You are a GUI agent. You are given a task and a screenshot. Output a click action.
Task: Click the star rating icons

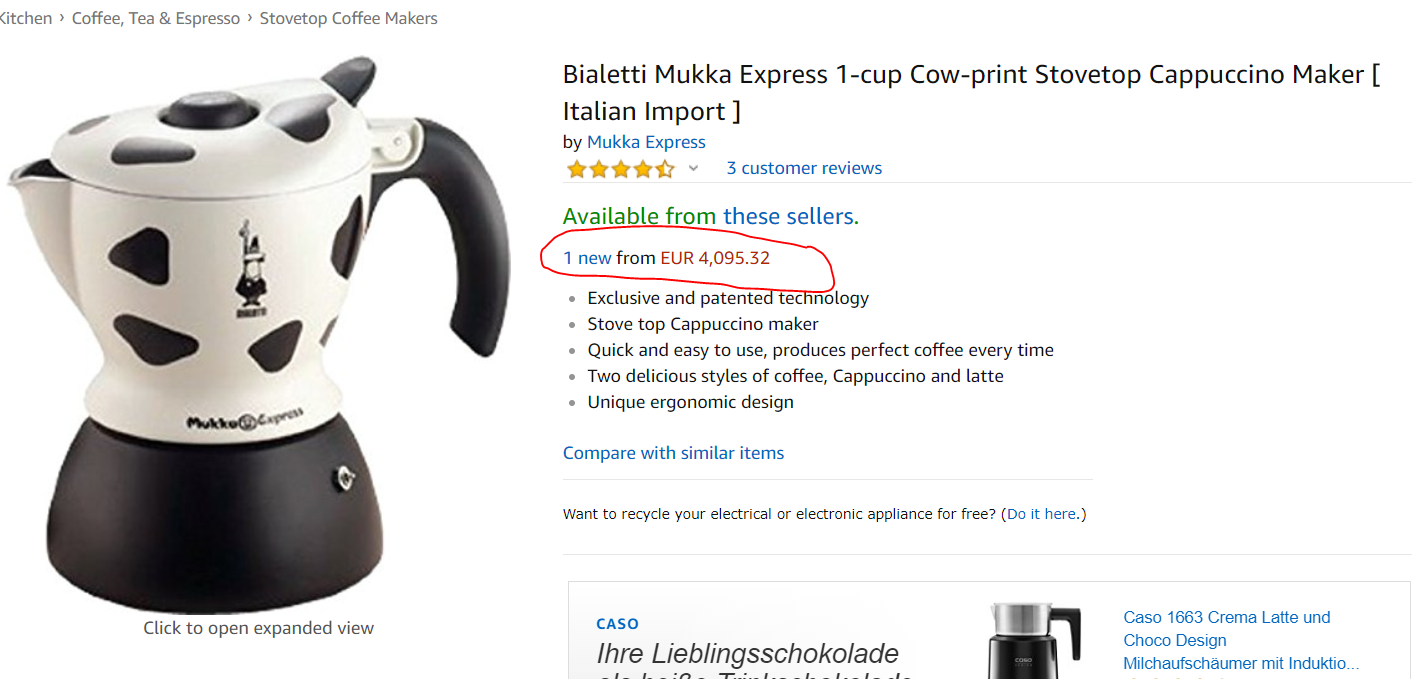[x=620, y=169]
